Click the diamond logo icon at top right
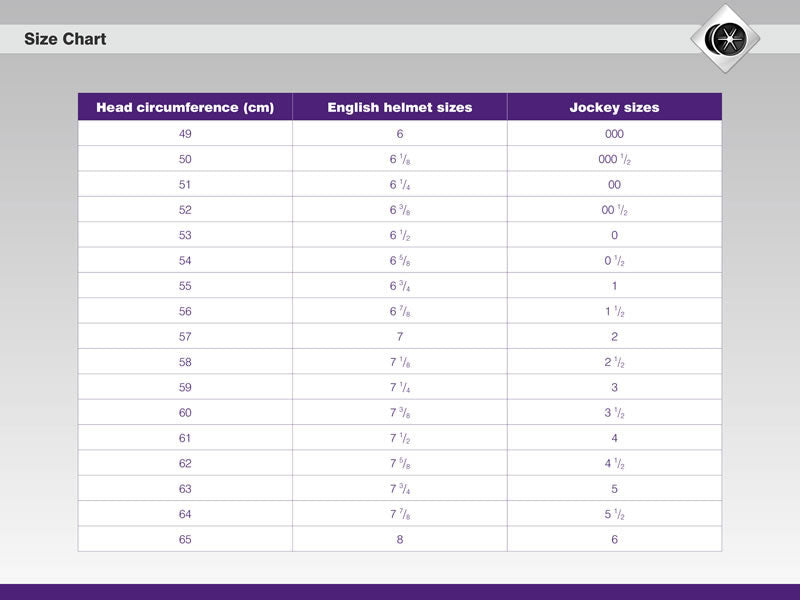 coord(725,39)
